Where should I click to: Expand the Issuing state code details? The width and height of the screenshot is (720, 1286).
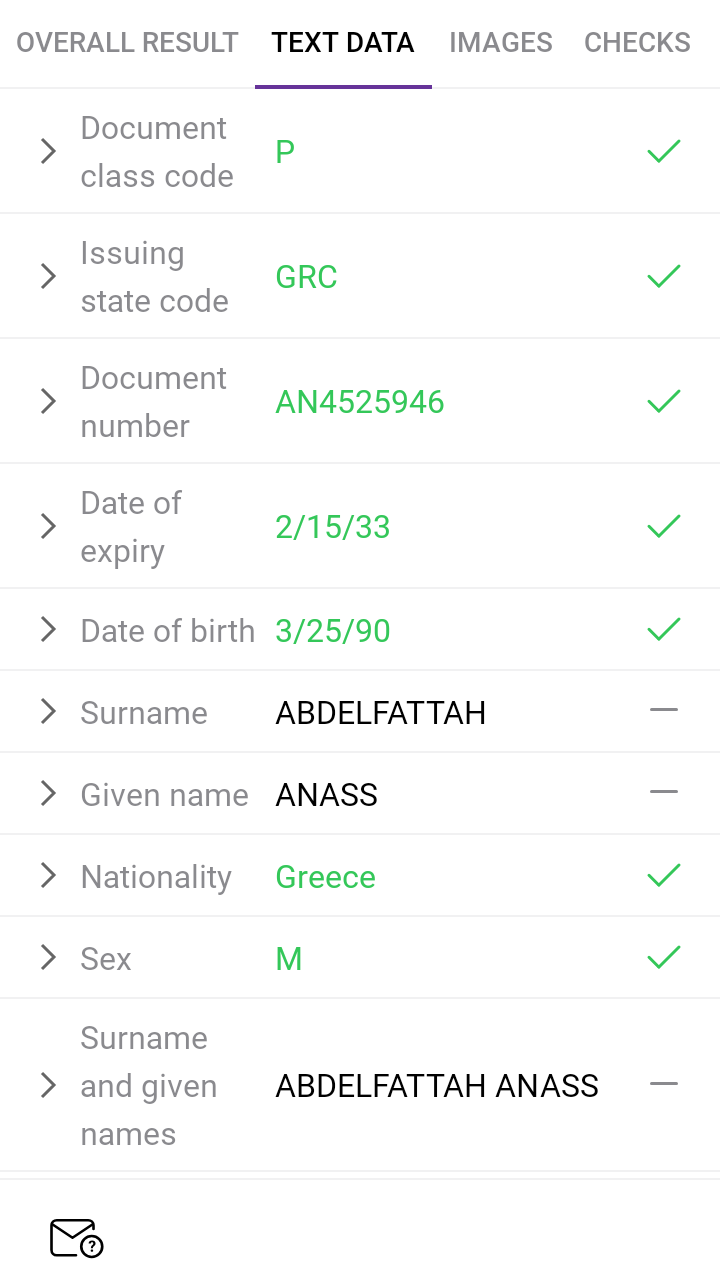48,277
